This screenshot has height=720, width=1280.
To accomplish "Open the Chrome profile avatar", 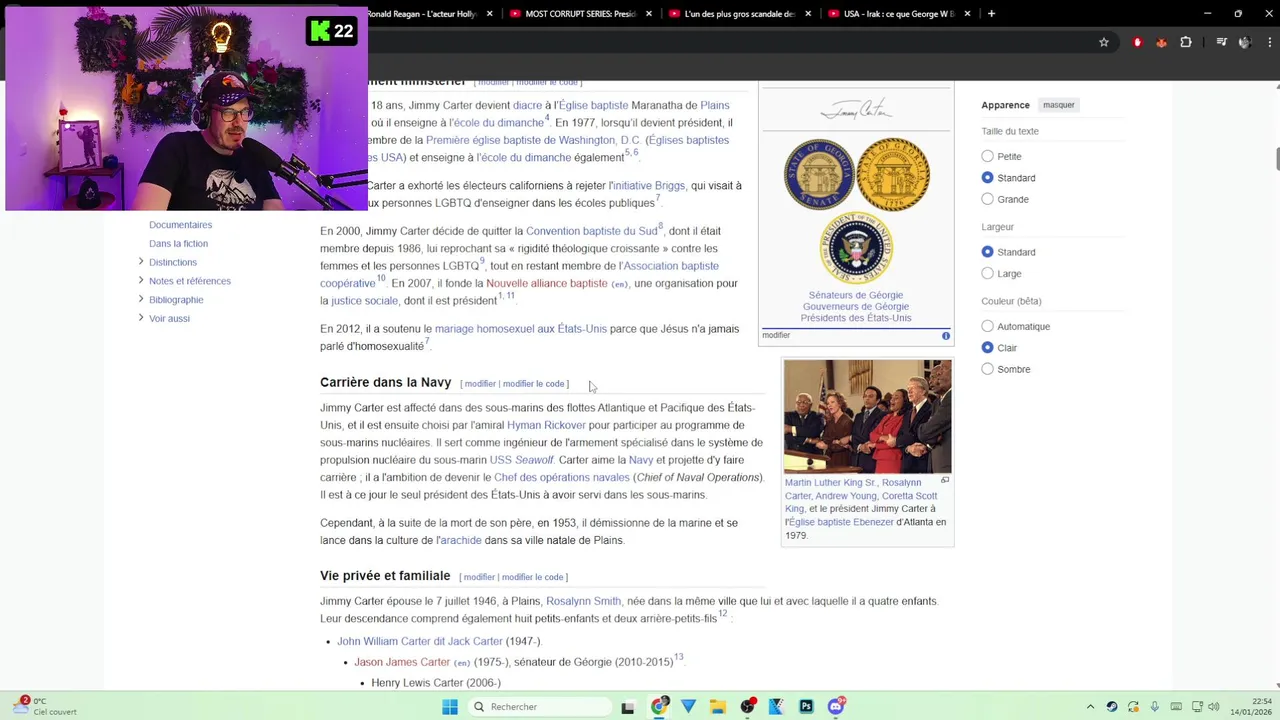I will pos(1245,42).
